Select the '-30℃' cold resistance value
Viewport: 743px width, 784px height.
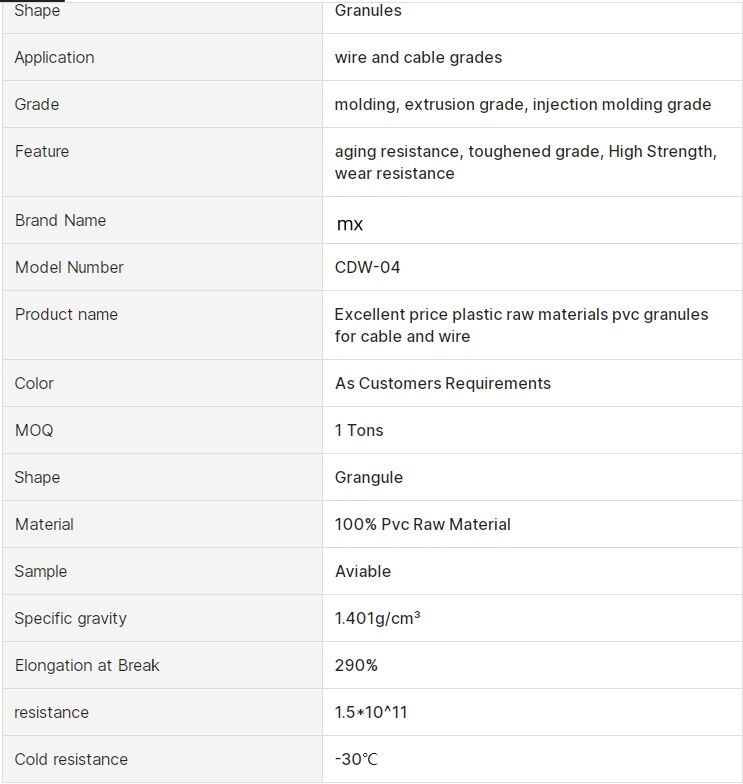point(356,760)
